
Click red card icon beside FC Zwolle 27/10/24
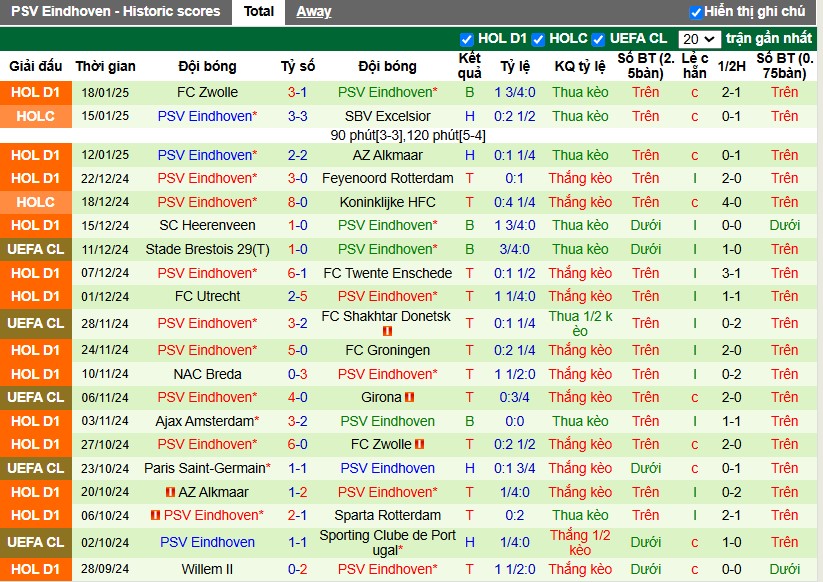[x=419, y=444]
